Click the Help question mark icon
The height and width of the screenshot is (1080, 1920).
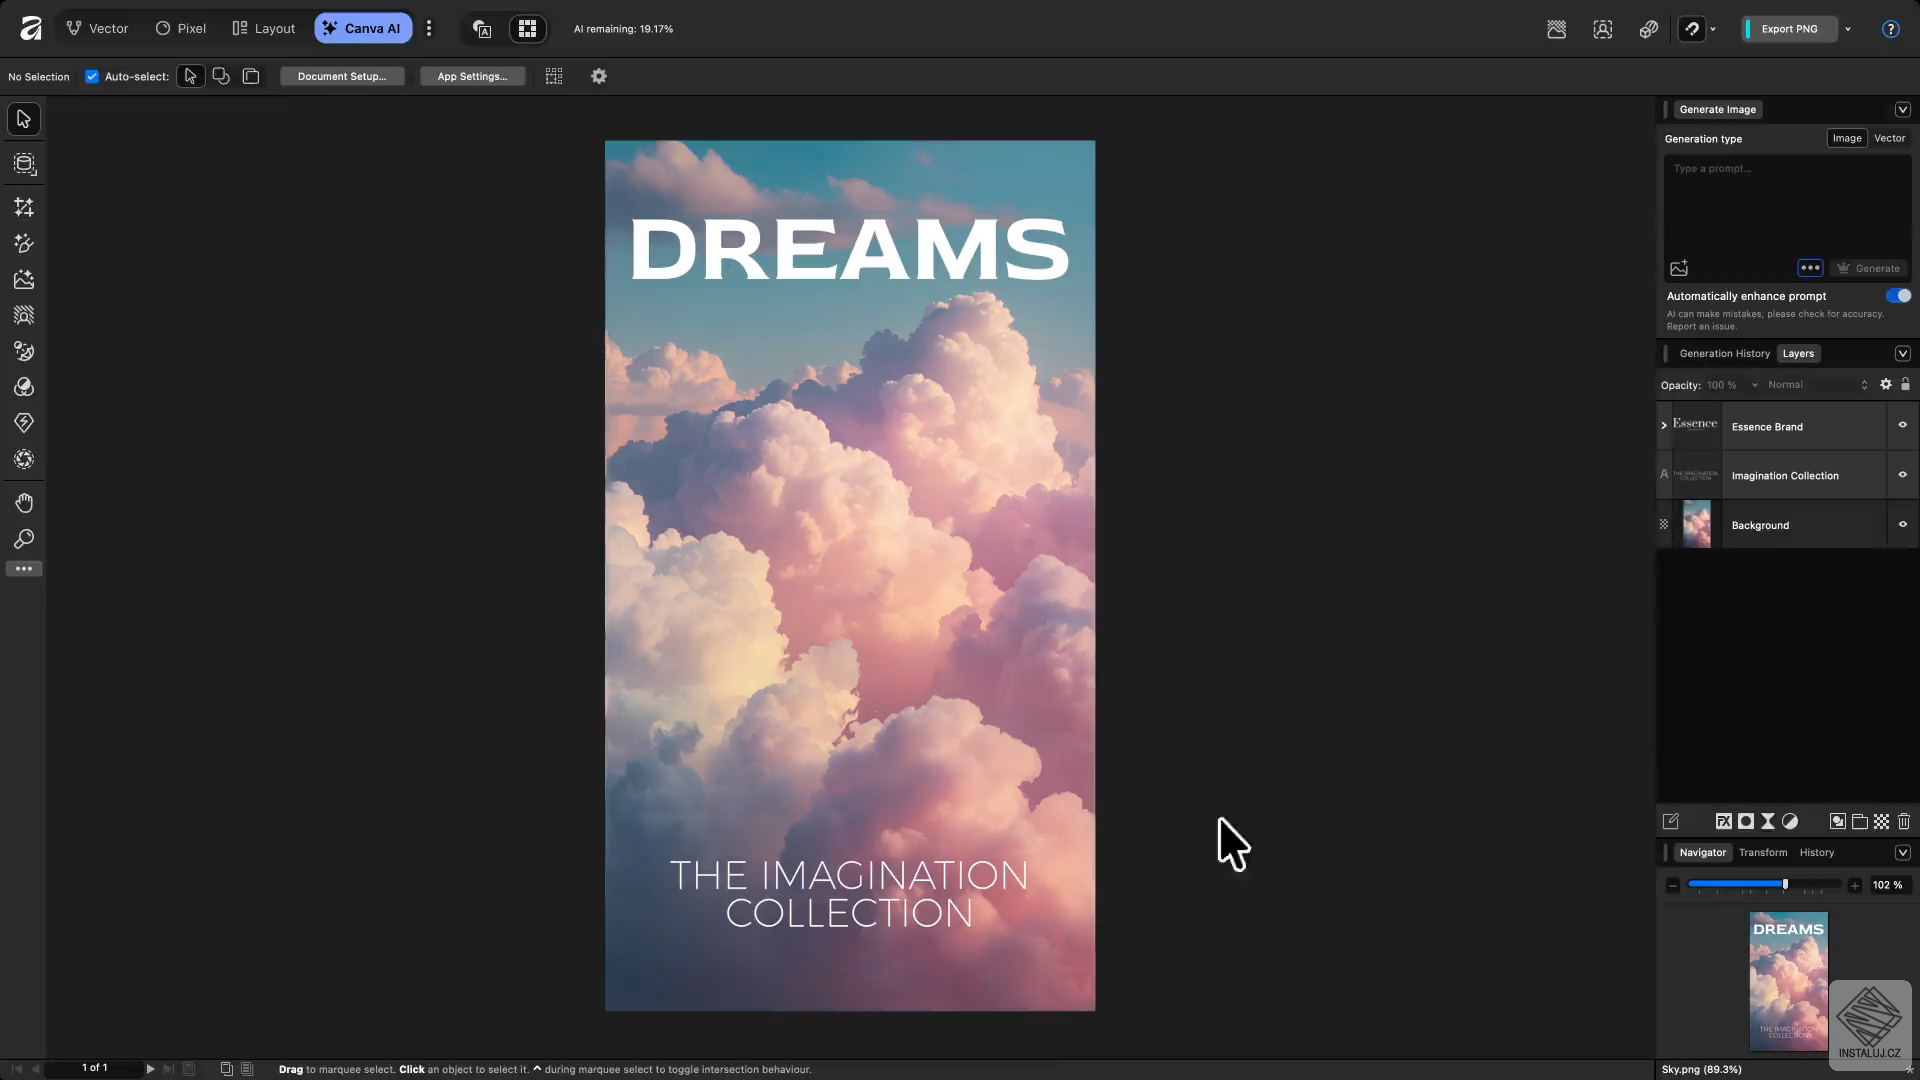(1890, 29)
